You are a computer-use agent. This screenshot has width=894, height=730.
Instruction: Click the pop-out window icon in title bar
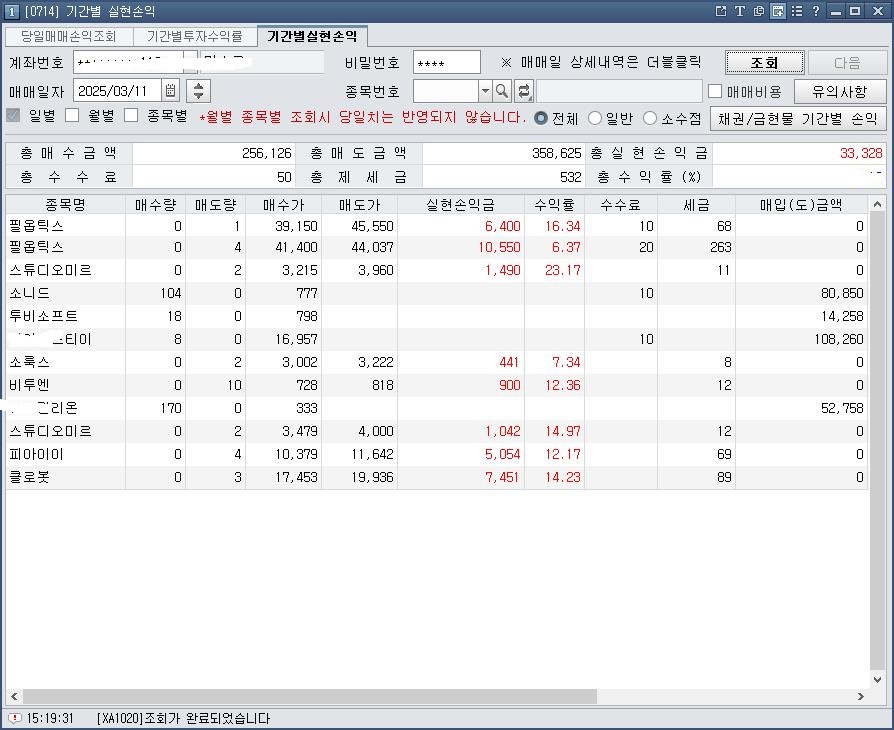(x=721, y=11)
